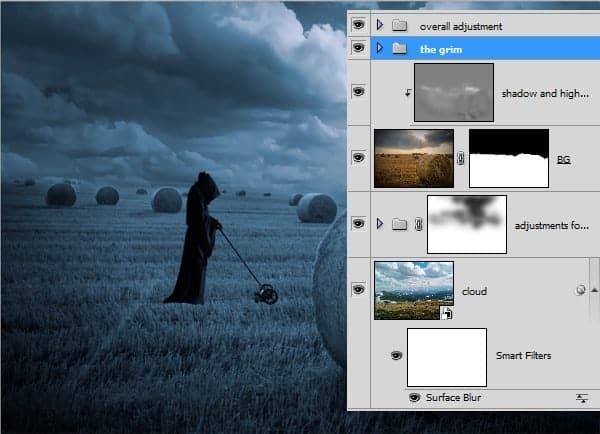Collapse the cloud layer smart filters arrow
This screenshot has height=434, width=600.
594,290
